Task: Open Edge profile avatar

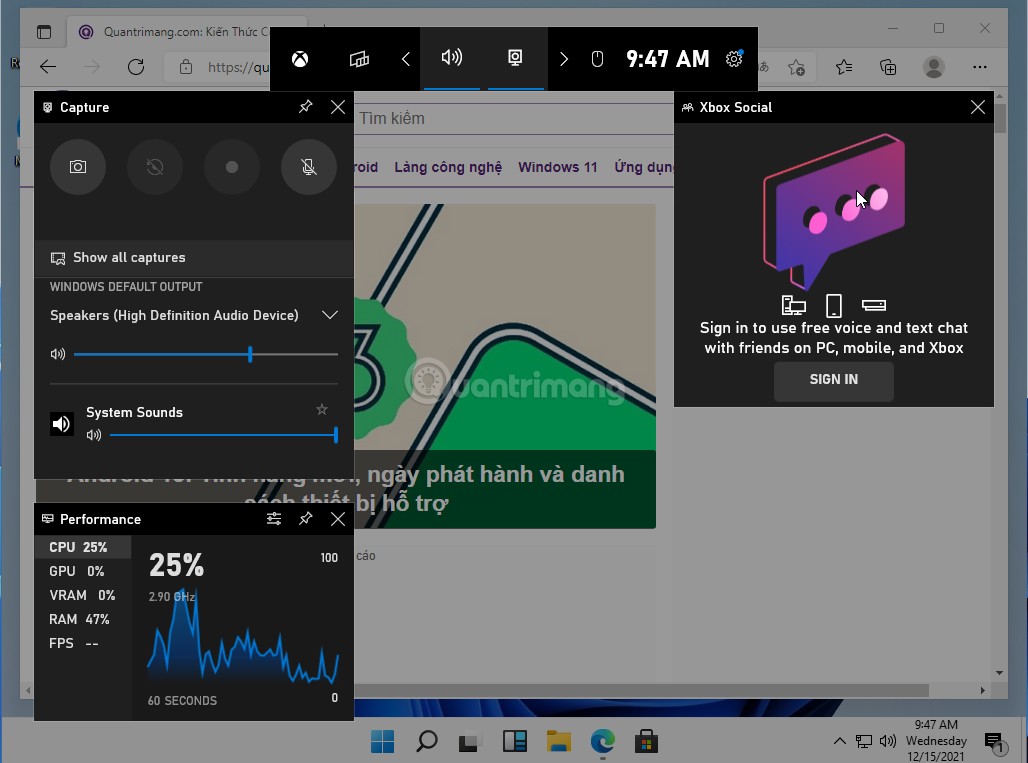Action: (x=934, y=67)
